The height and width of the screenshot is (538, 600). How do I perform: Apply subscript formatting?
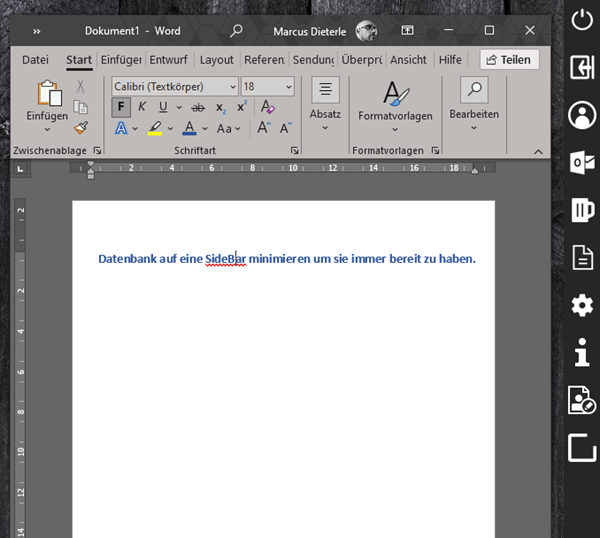(x=221, y=107)
